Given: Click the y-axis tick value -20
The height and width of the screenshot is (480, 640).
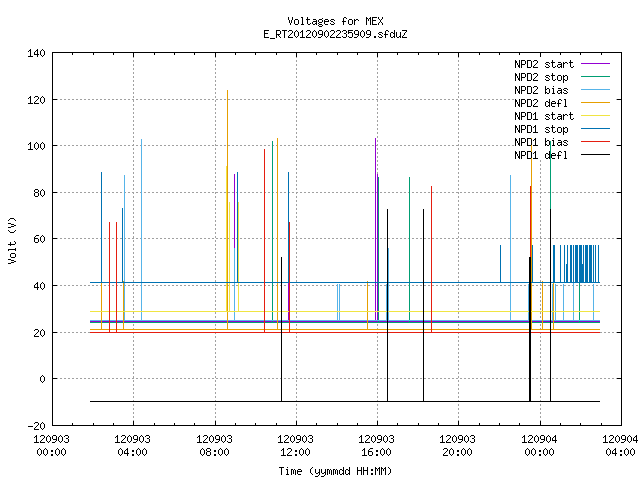Looking at the screenshot, I should click(36, 426).
